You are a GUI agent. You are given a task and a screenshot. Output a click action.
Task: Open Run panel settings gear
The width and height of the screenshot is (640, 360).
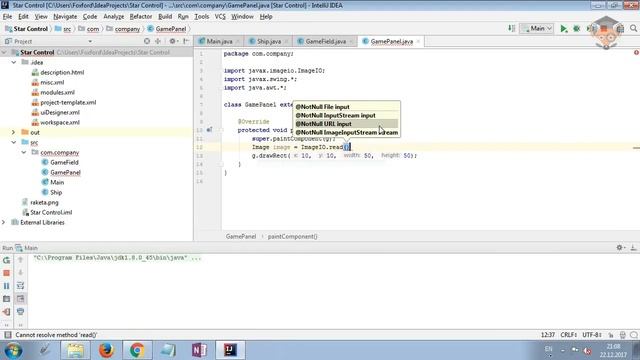(620, 247)
